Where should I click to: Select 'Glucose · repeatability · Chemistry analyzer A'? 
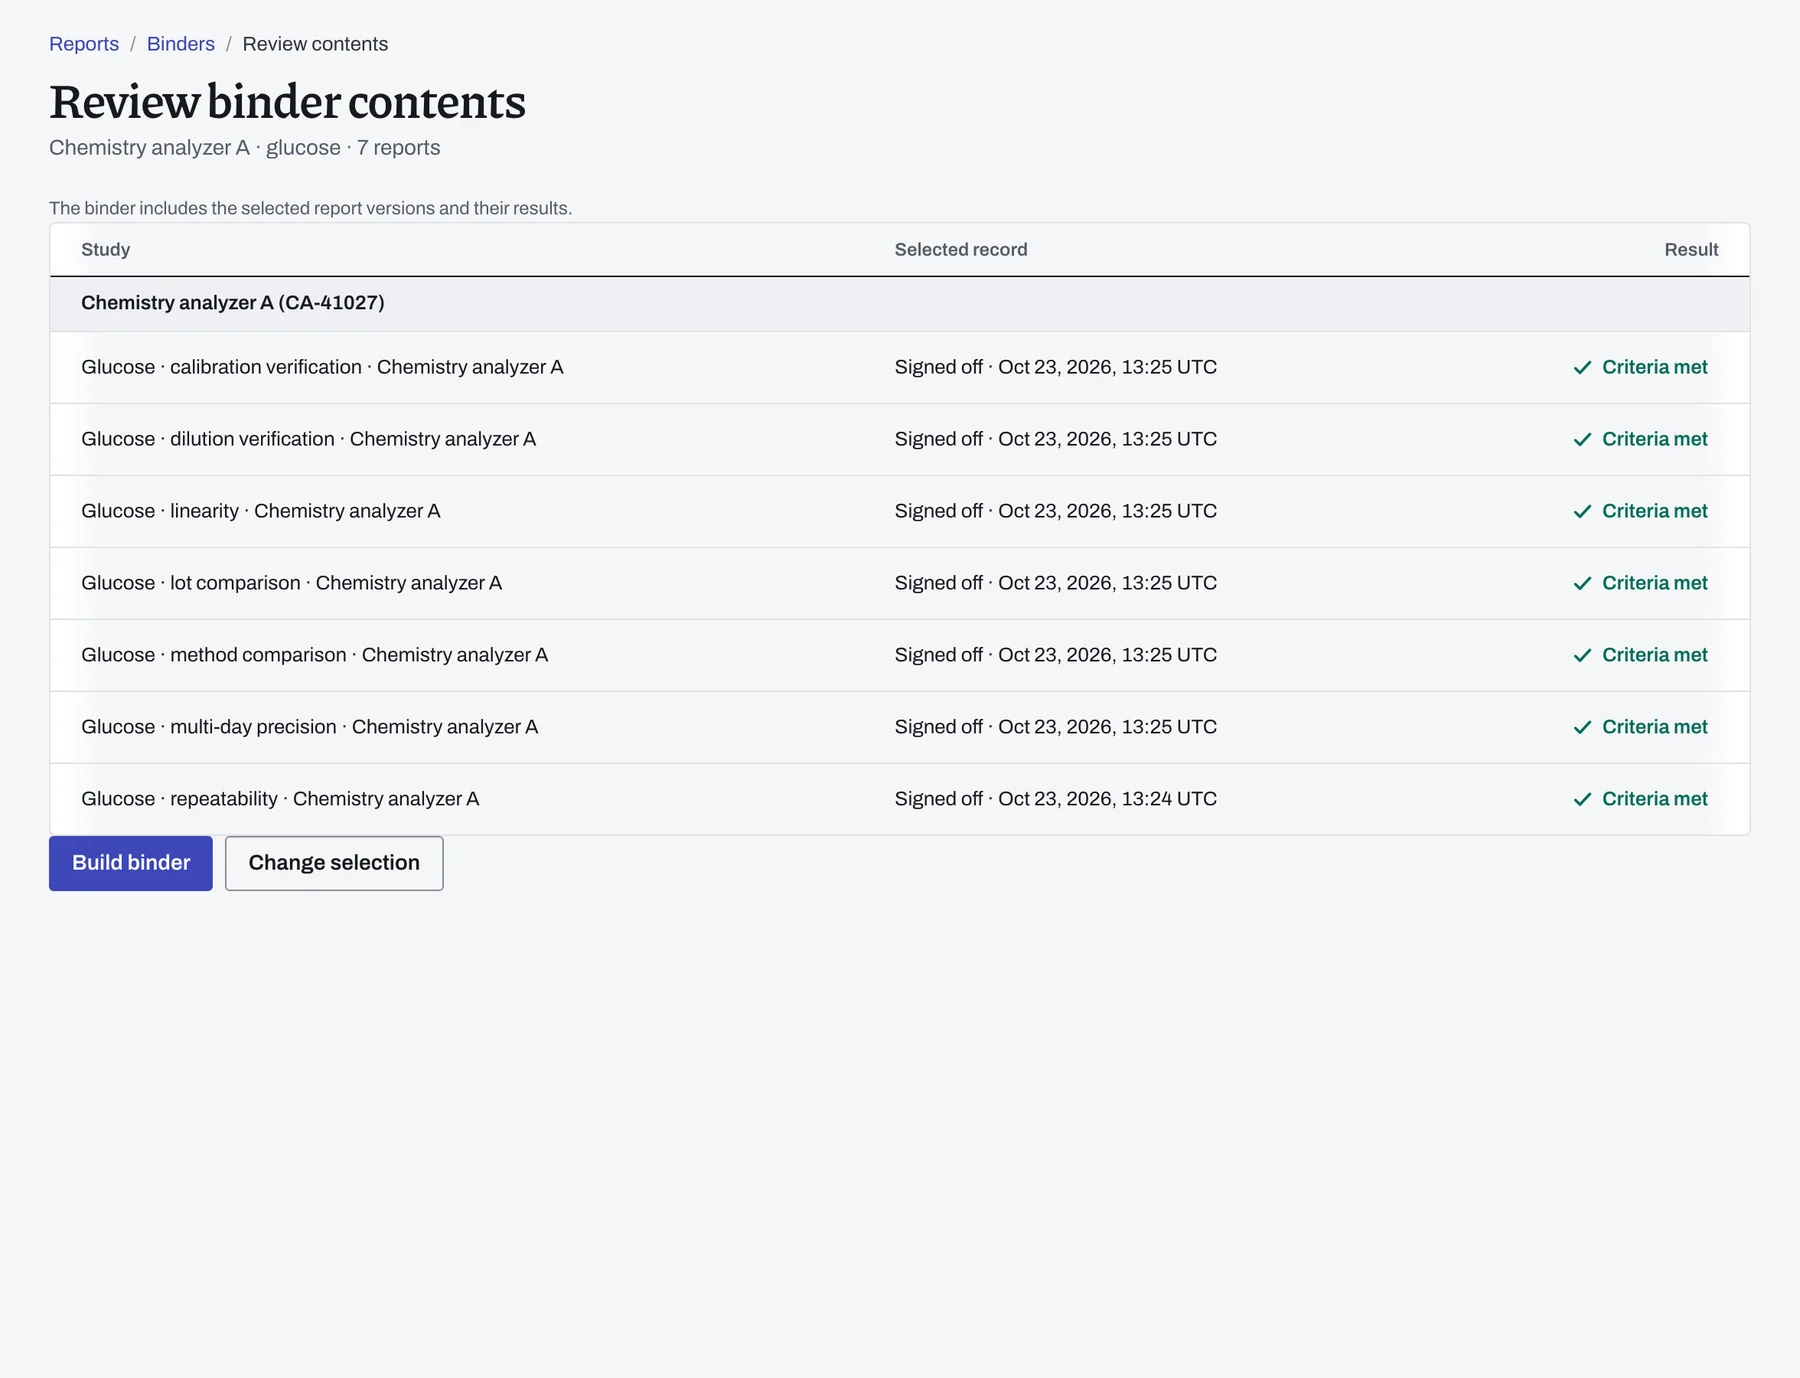pyautogui.click(x=280, y=799)
